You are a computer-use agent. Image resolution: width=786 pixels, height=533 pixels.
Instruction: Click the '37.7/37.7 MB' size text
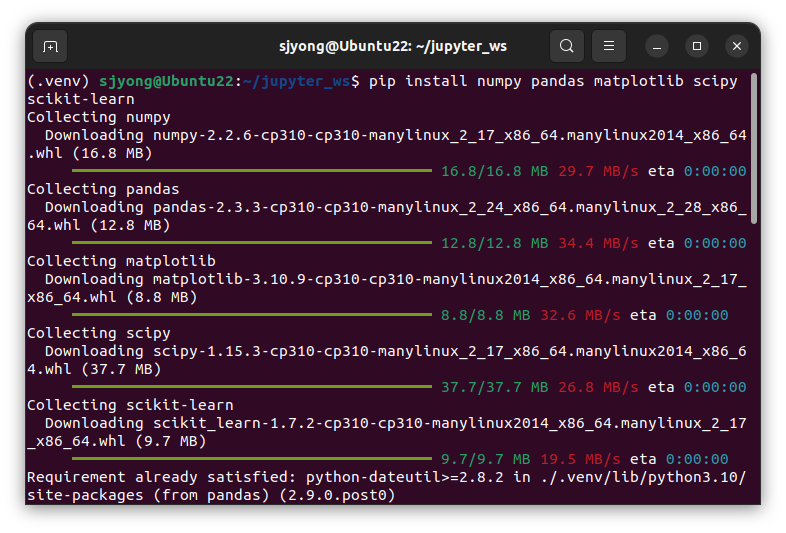[x=495, y=387]
